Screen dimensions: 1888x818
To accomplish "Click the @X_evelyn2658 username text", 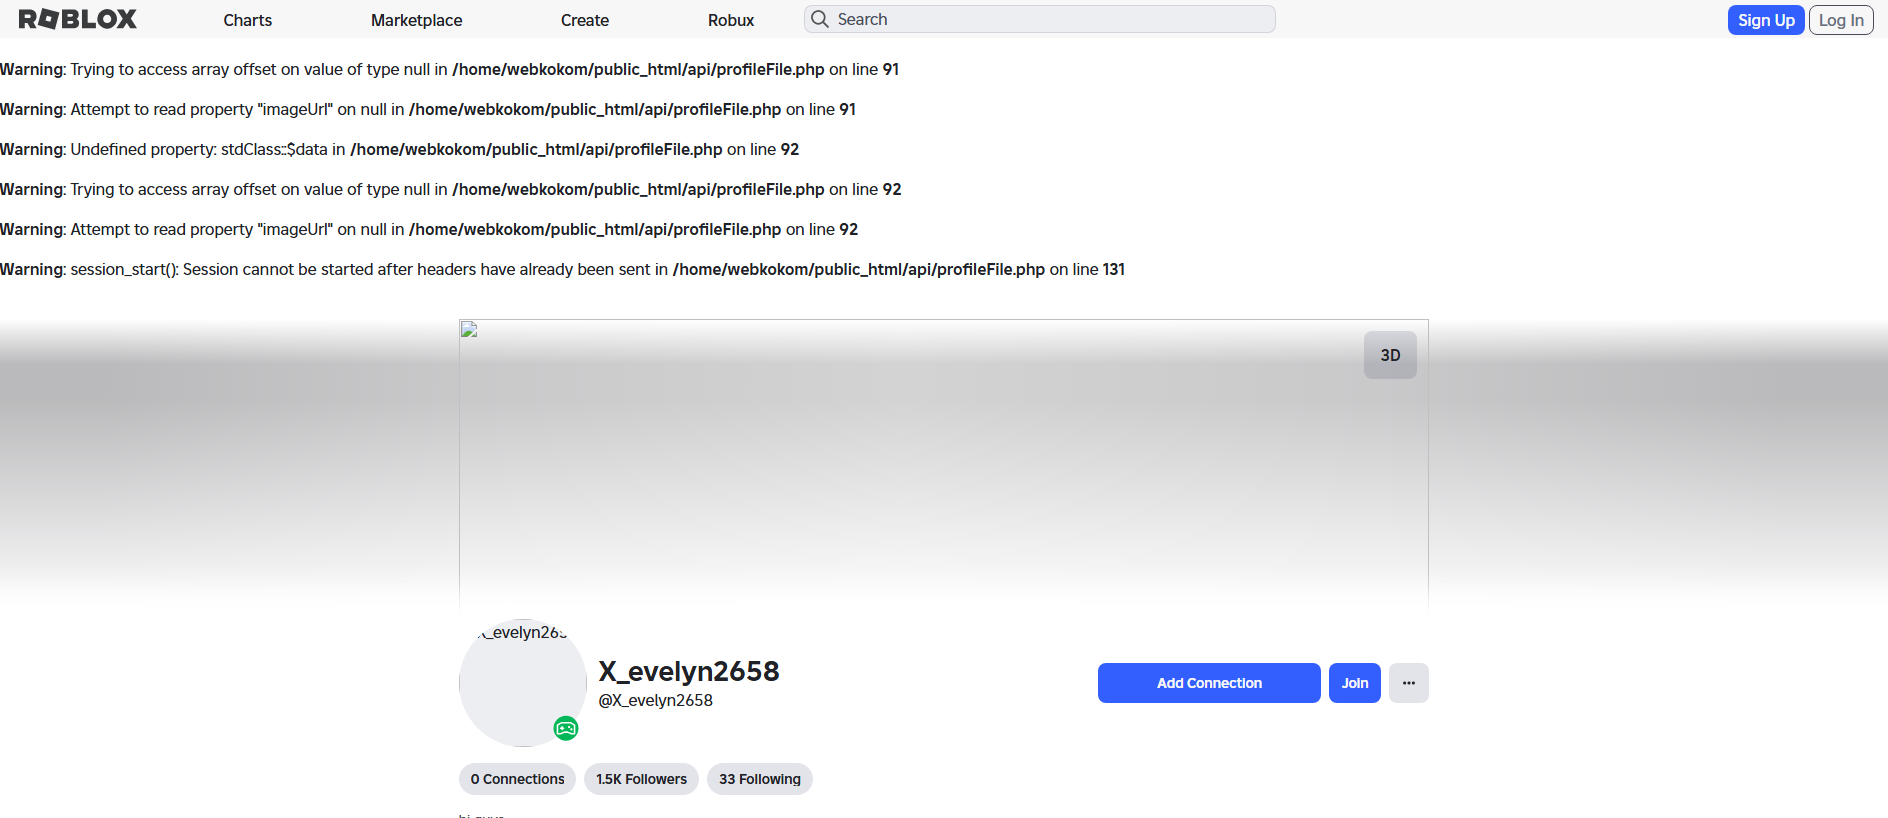I will 656,700.
